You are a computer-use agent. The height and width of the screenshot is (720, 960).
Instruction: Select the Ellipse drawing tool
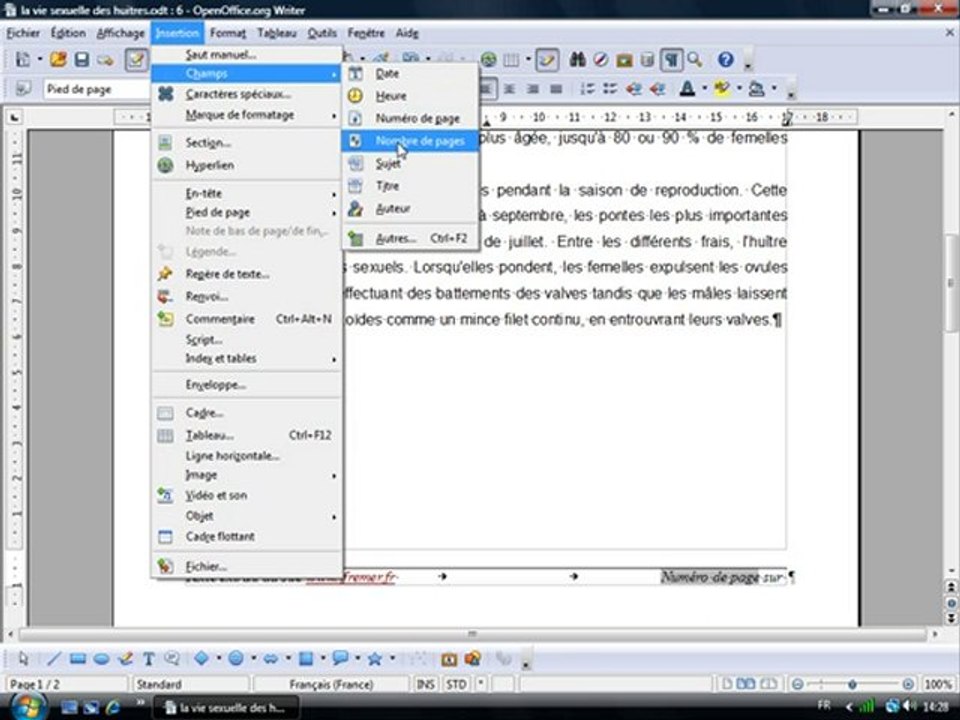point(101,659)
